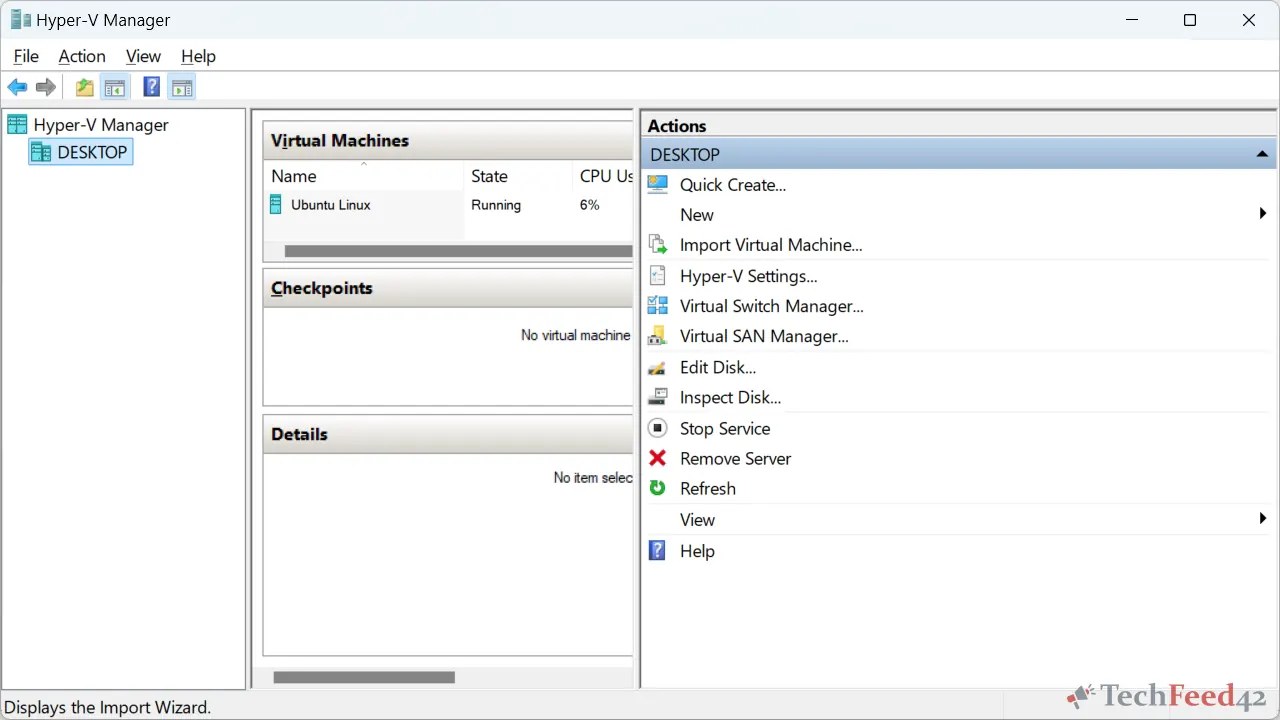Sort by the State column header
Viewport: 1280px width, 720px height.
coord(518,175)
